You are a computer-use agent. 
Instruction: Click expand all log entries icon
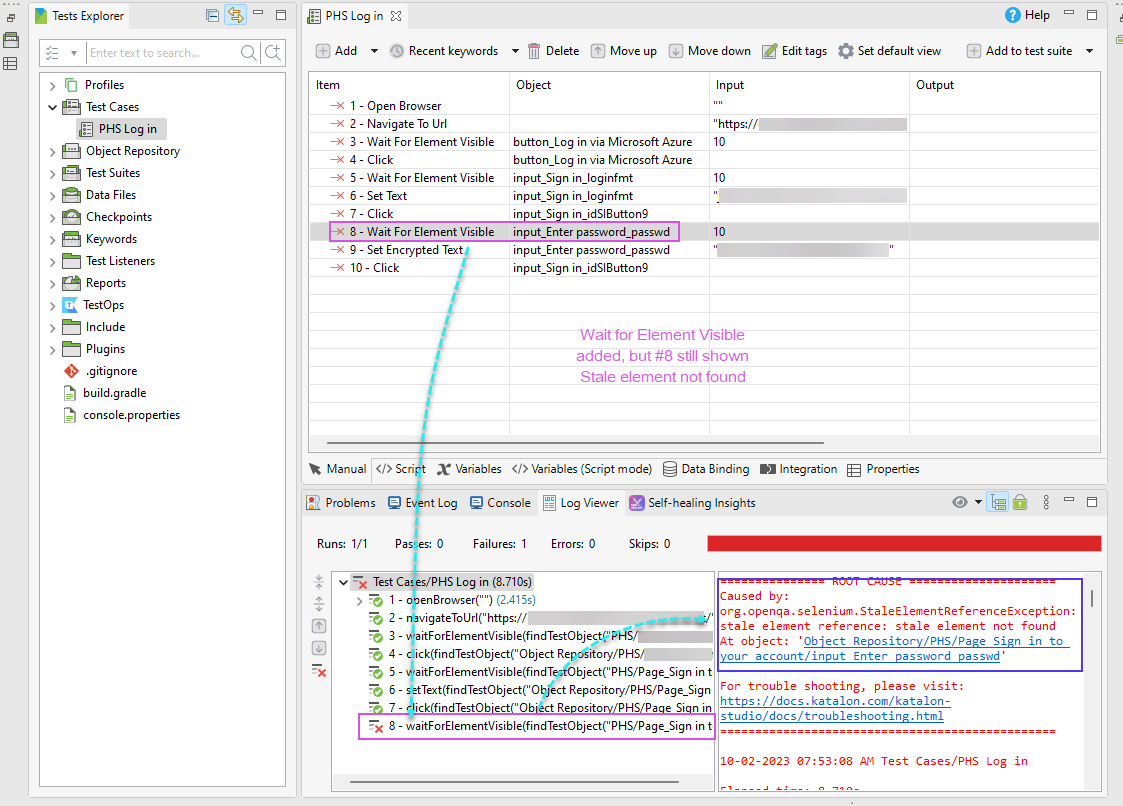click(x=319, y=604)
